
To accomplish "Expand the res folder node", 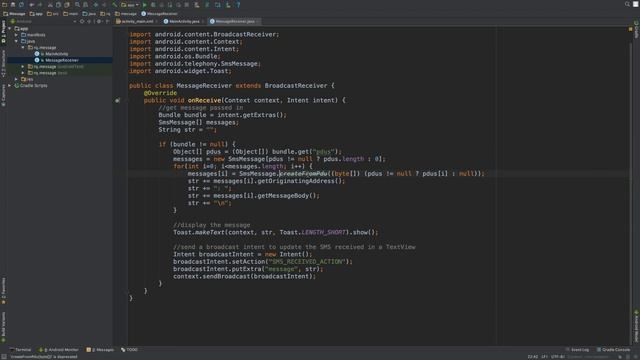I will [16, 79].
